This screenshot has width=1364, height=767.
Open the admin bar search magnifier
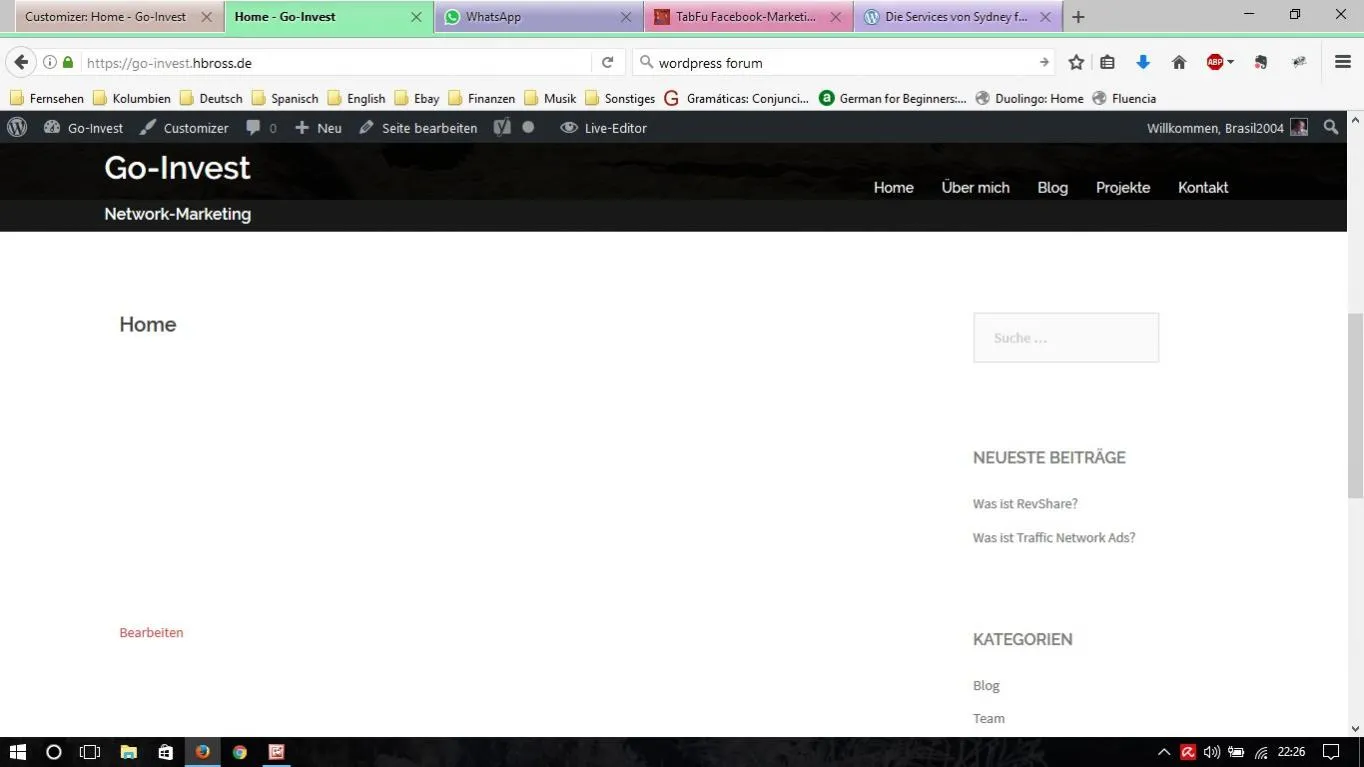pos(1331,127)
